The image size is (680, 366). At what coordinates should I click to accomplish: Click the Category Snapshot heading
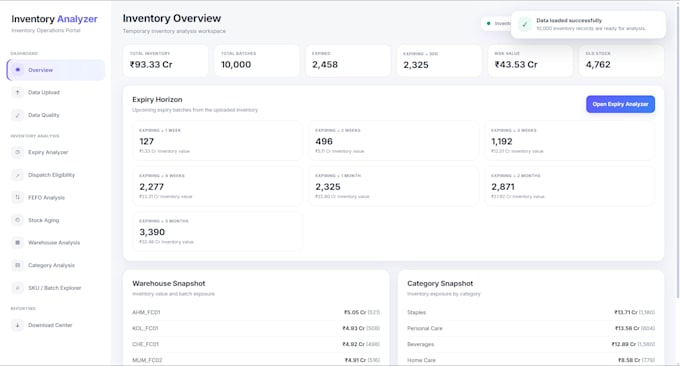[x=440, y=283]
